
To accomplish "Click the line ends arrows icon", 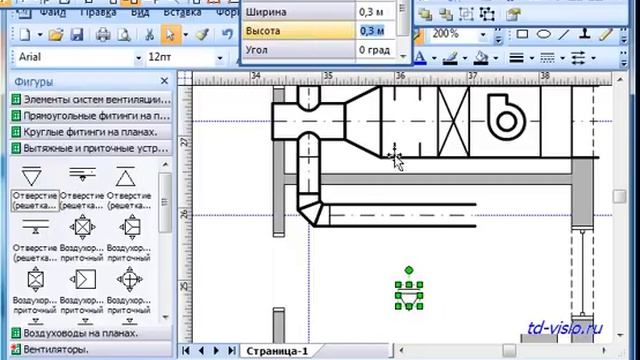I will [x=578, y=58].
